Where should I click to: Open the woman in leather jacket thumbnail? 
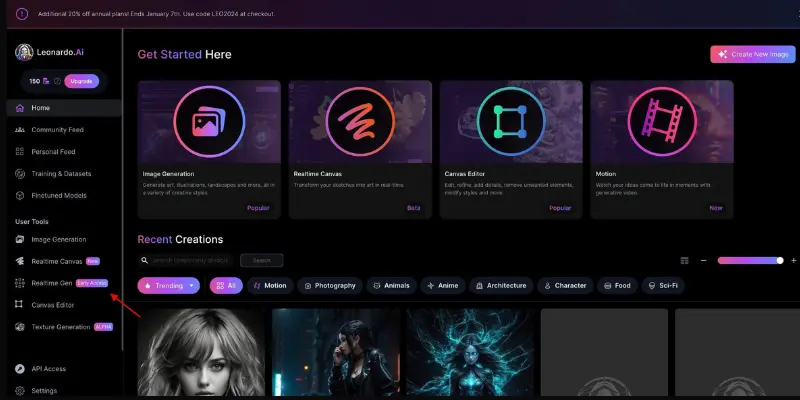336,352
